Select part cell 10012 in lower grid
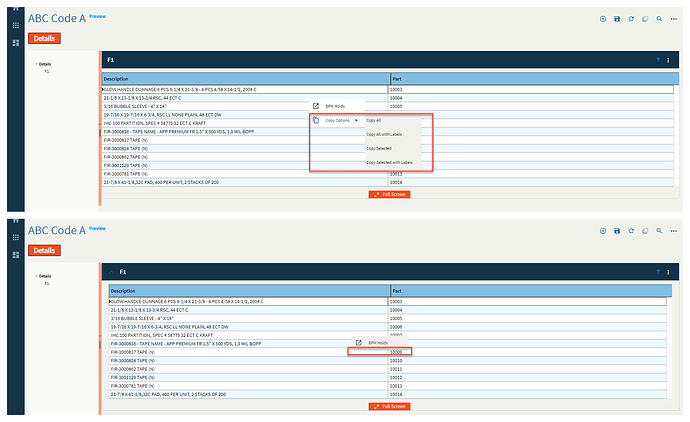Viewport: 690px width, 422px height. 527,378
